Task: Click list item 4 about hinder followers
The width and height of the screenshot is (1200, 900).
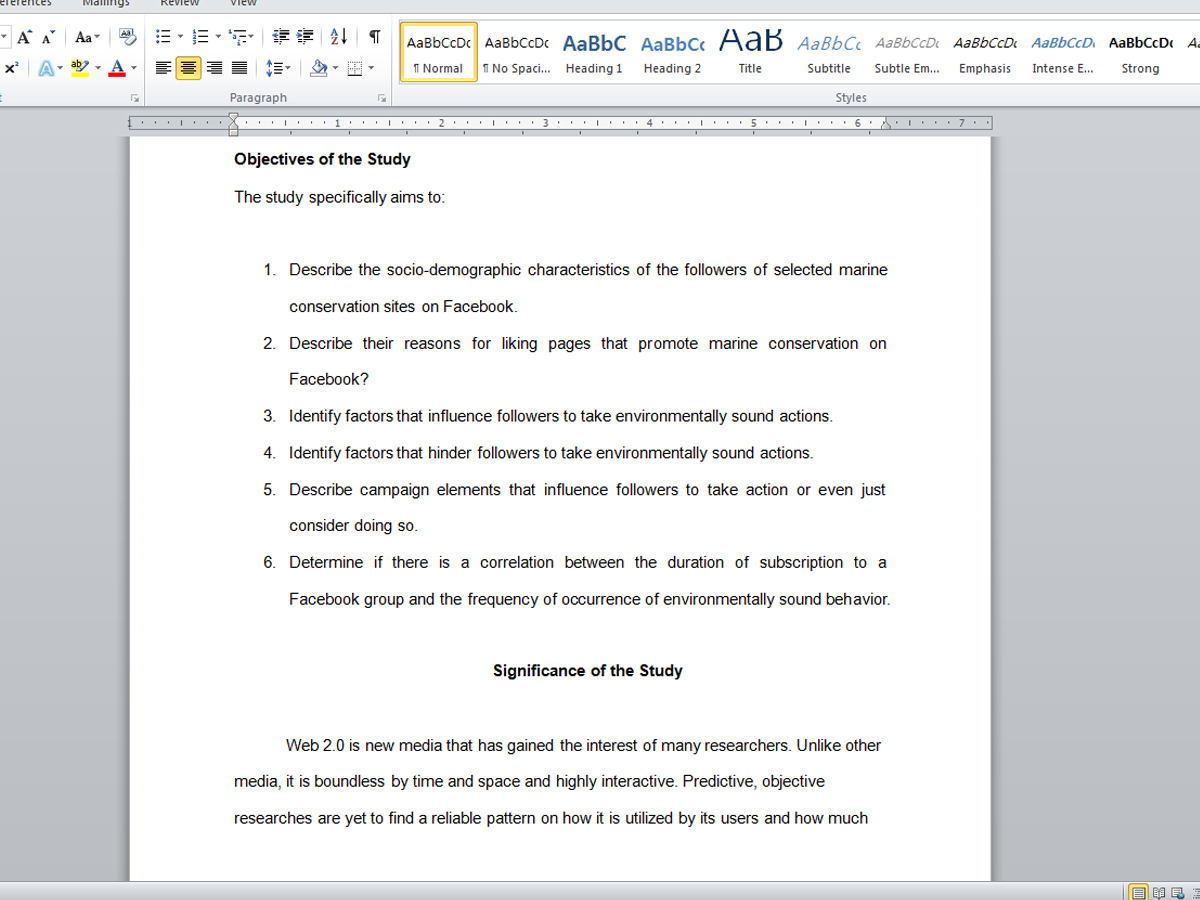Action: (551, 453)
